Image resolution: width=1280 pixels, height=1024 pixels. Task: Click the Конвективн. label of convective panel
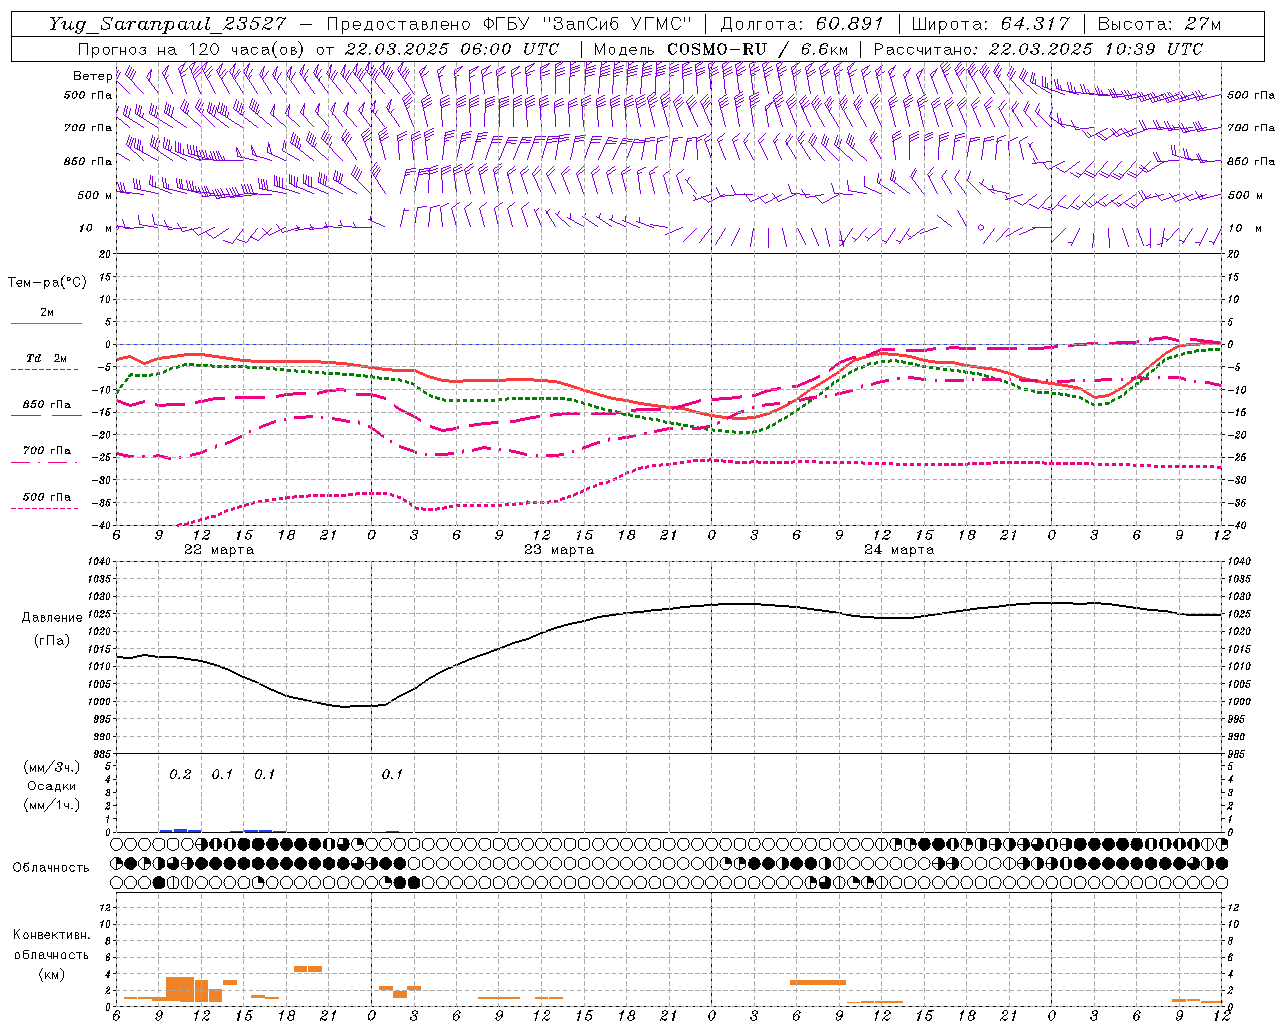51,935
